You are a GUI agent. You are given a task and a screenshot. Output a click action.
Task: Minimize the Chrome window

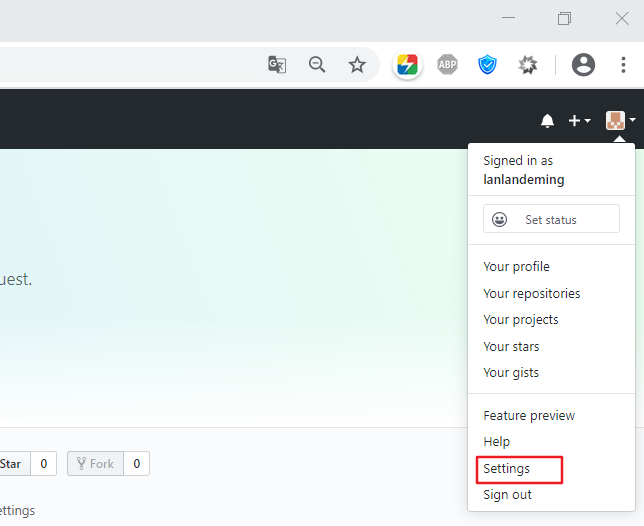tap(508, 18)
